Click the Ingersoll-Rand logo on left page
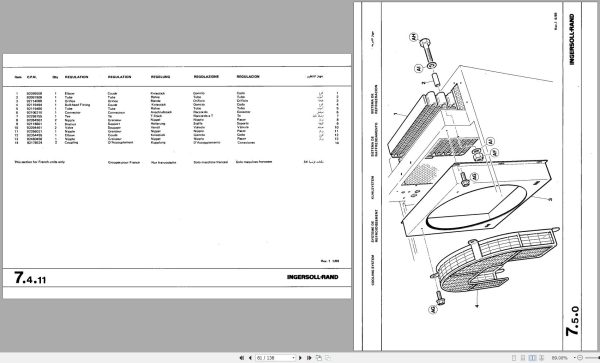This screenshot has width=600, height=363. coord(313,277)
